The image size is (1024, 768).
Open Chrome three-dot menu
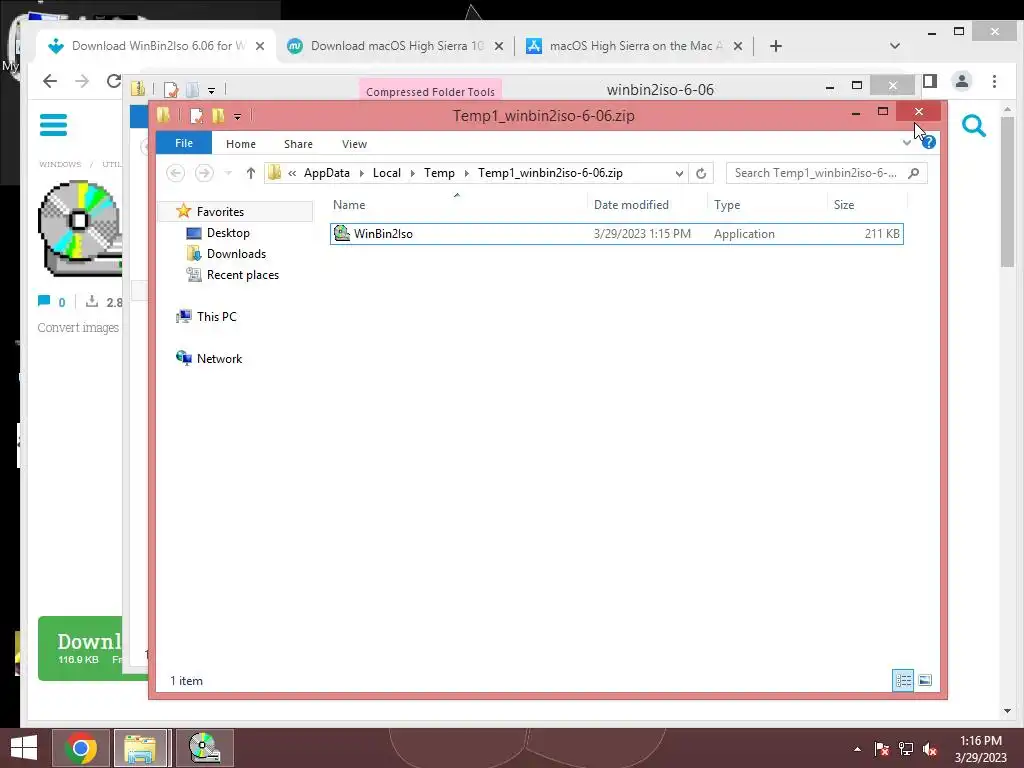point(995,81)
